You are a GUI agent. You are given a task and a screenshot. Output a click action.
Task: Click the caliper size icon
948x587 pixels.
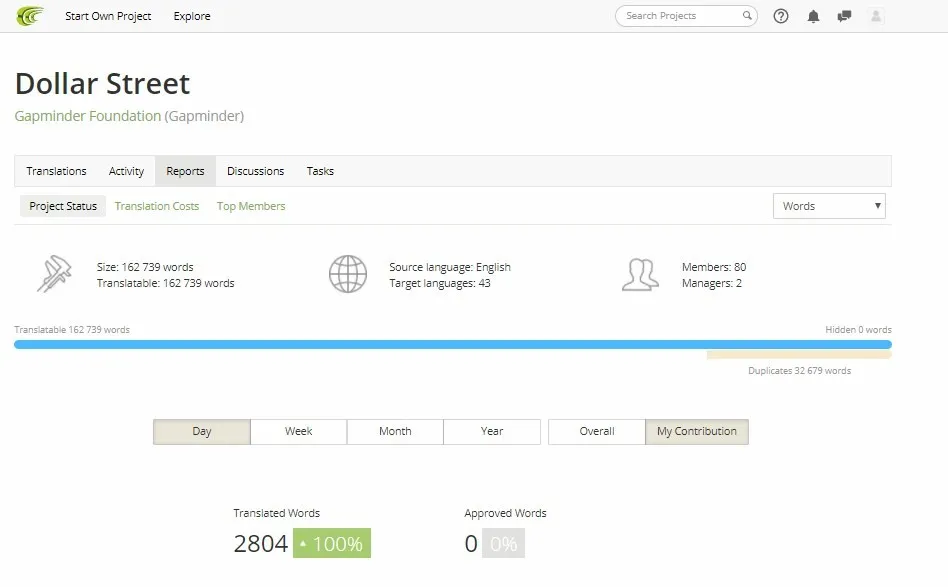[x=54, y=274]
